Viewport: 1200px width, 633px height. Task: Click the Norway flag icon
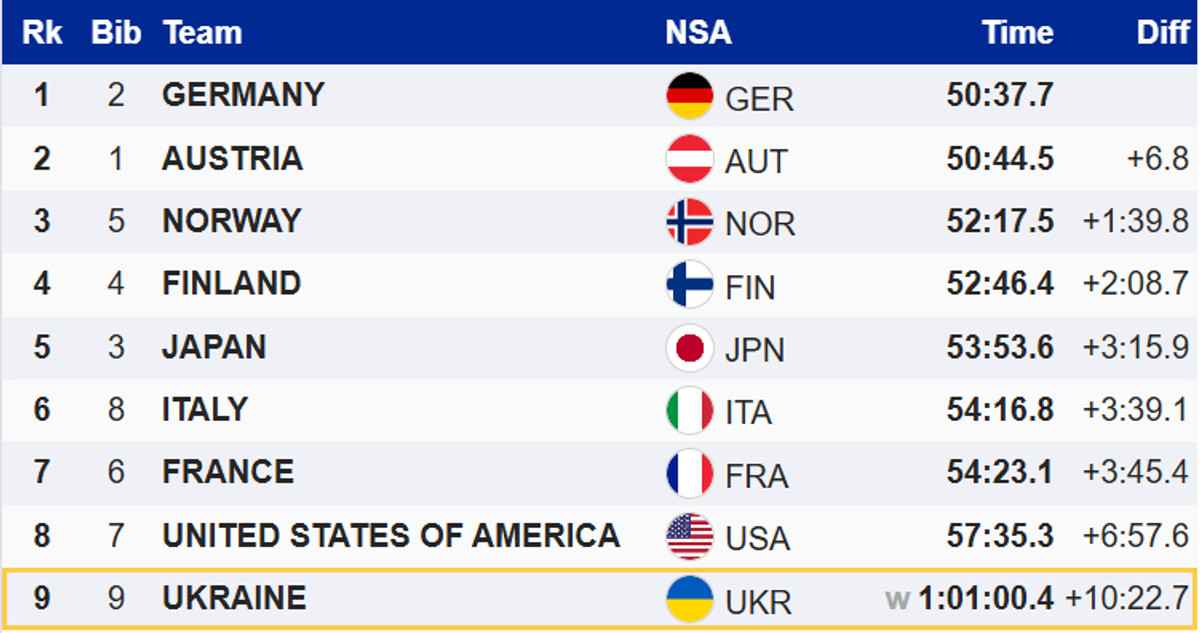point(689,222)
